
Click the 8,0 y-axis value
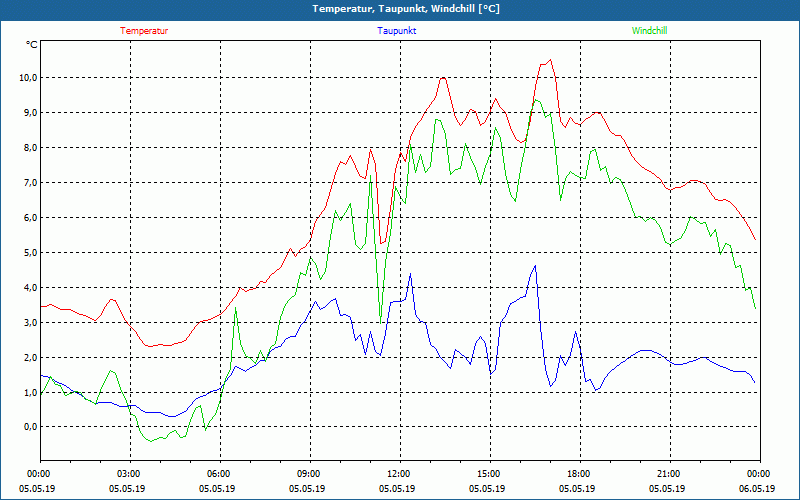[x=30, y=147]
